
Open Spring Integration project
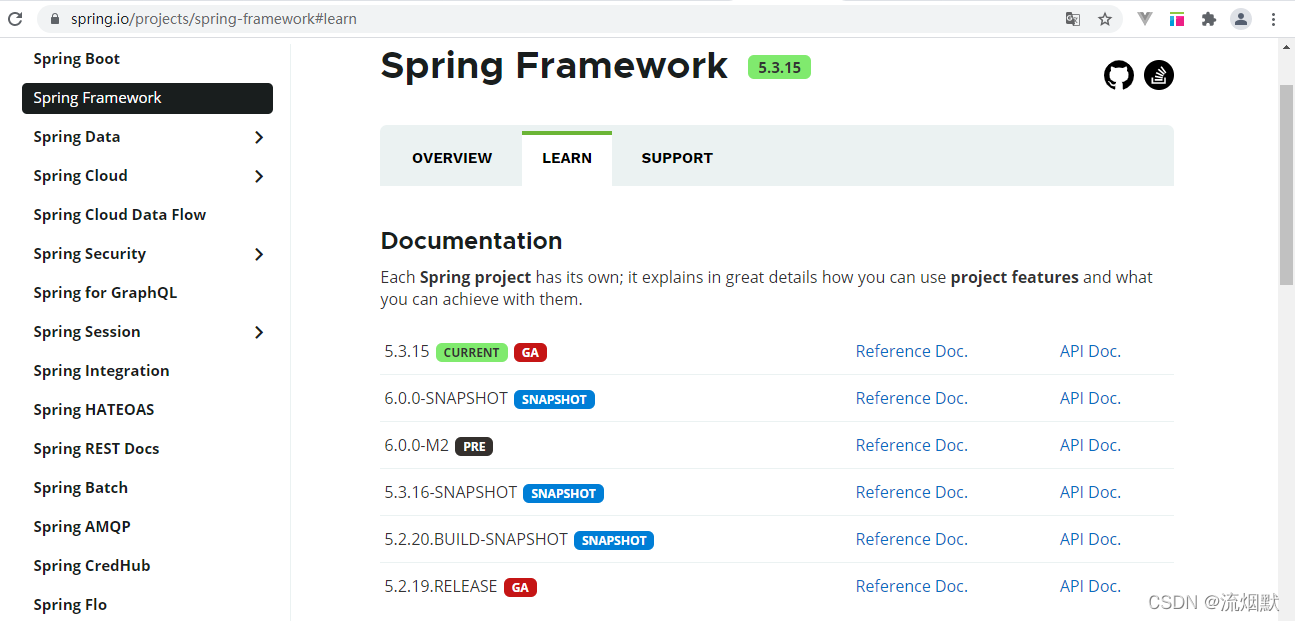coord(101,371)
